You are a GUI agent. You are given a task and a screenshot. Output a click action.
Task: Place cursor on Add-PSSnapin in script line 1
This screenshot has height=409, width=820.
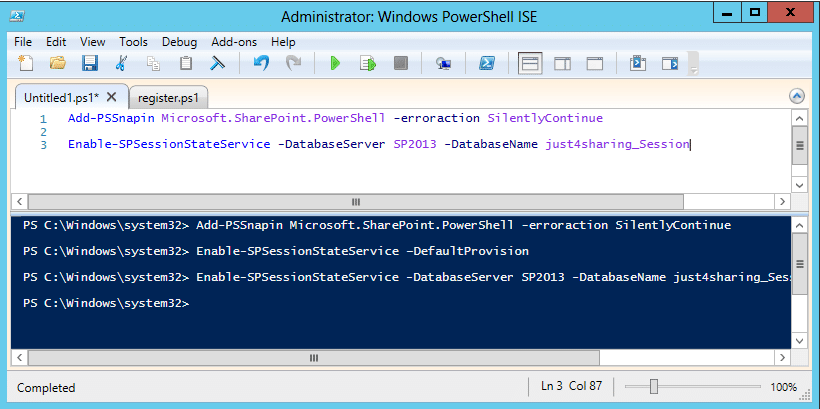(111, 118)
